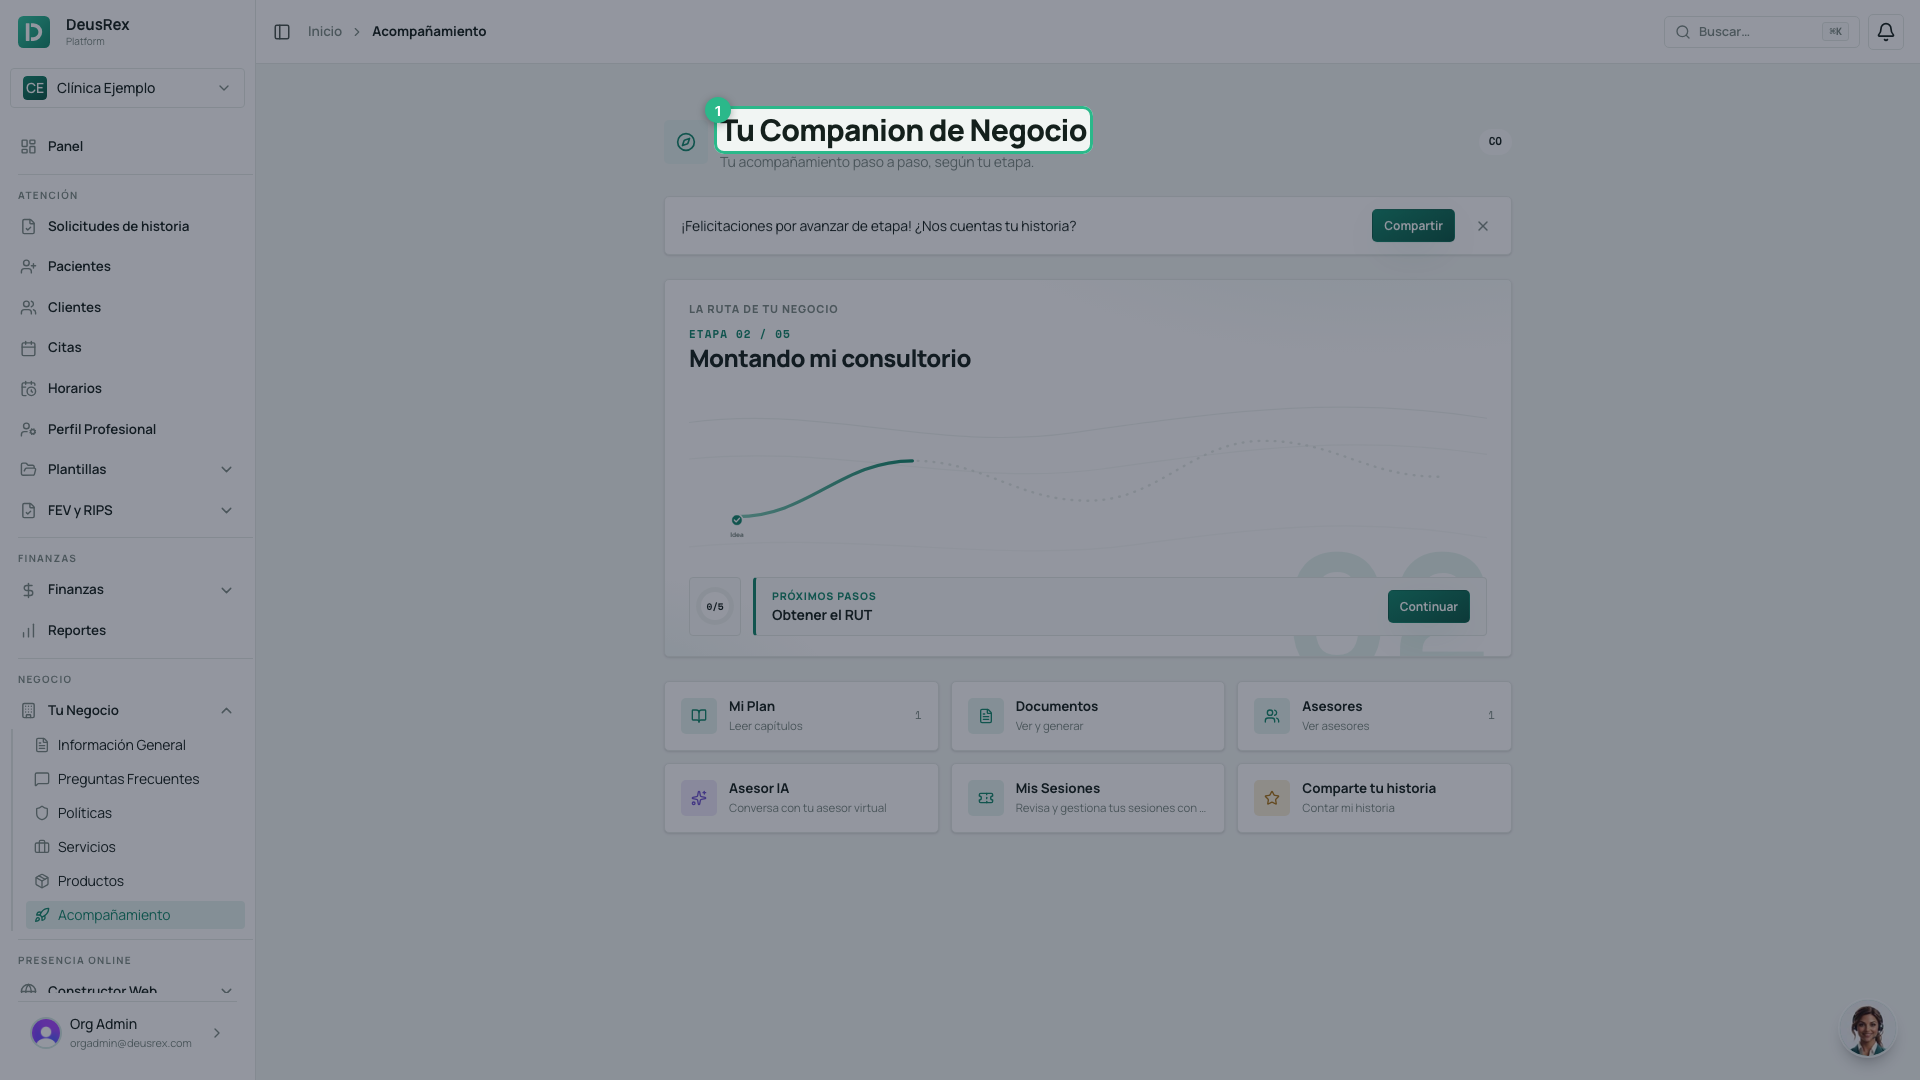
Task: Toggle the sidebar panel icon
Action: click(x=282, y=32)
